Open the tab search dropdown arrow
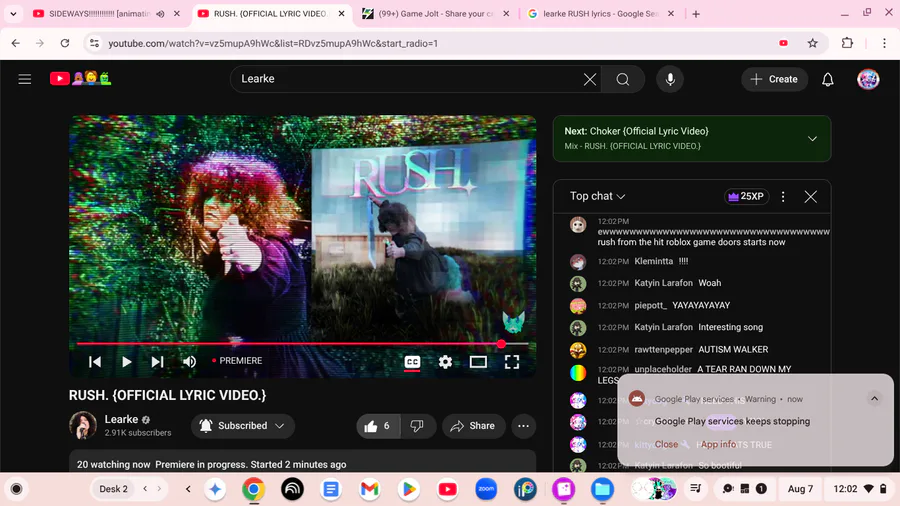Screen dimensions: 900x506 [13, 14]
